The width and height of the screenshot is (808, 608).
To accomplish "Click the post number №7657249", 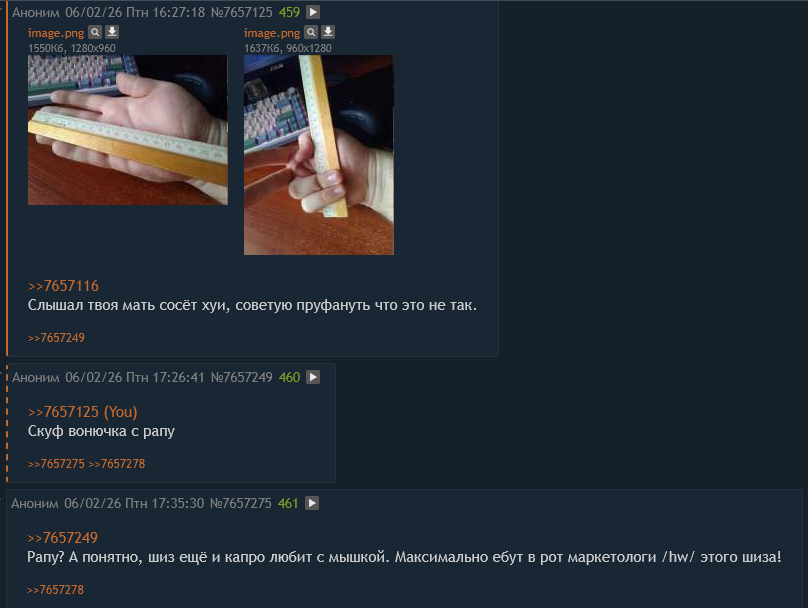I will pos(241,378).
